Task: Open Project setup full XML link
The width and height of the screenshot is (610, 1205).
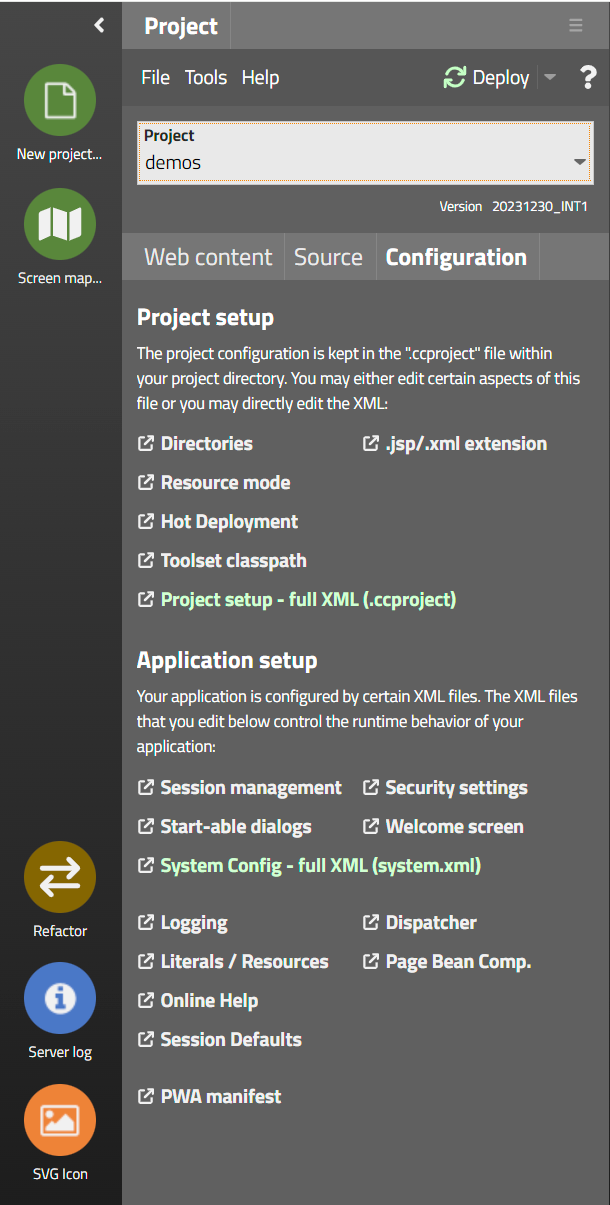Action: 307,600
